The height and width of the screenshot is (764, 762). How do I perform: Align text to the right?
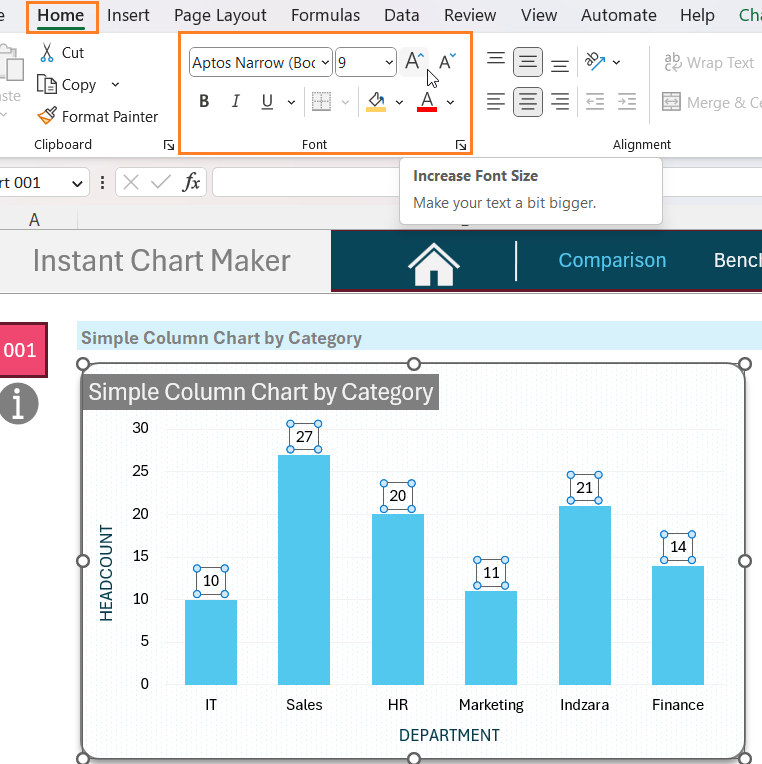pos(560,102)
